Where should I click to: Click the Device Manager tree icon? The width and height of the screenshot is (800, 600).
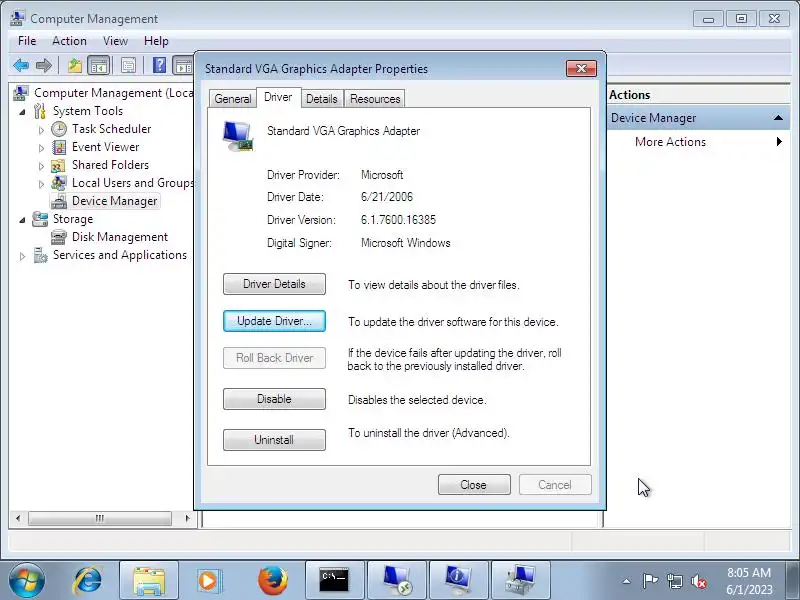59,201
